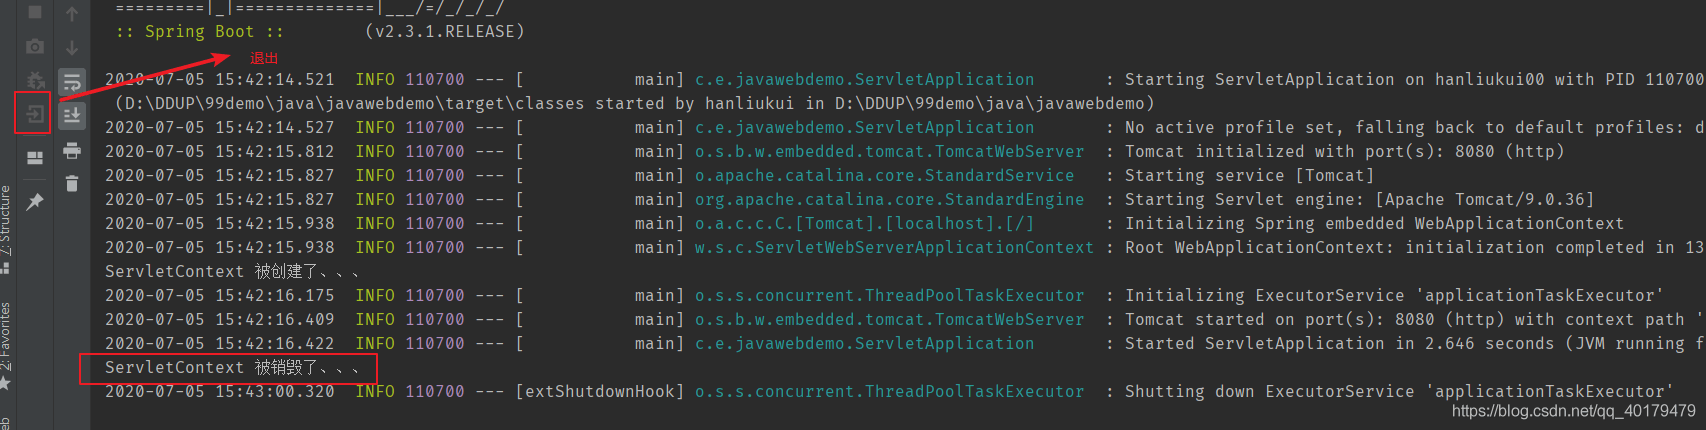Click the print console icon
This screenshot has height=430, width=1706.
point(72,150)
